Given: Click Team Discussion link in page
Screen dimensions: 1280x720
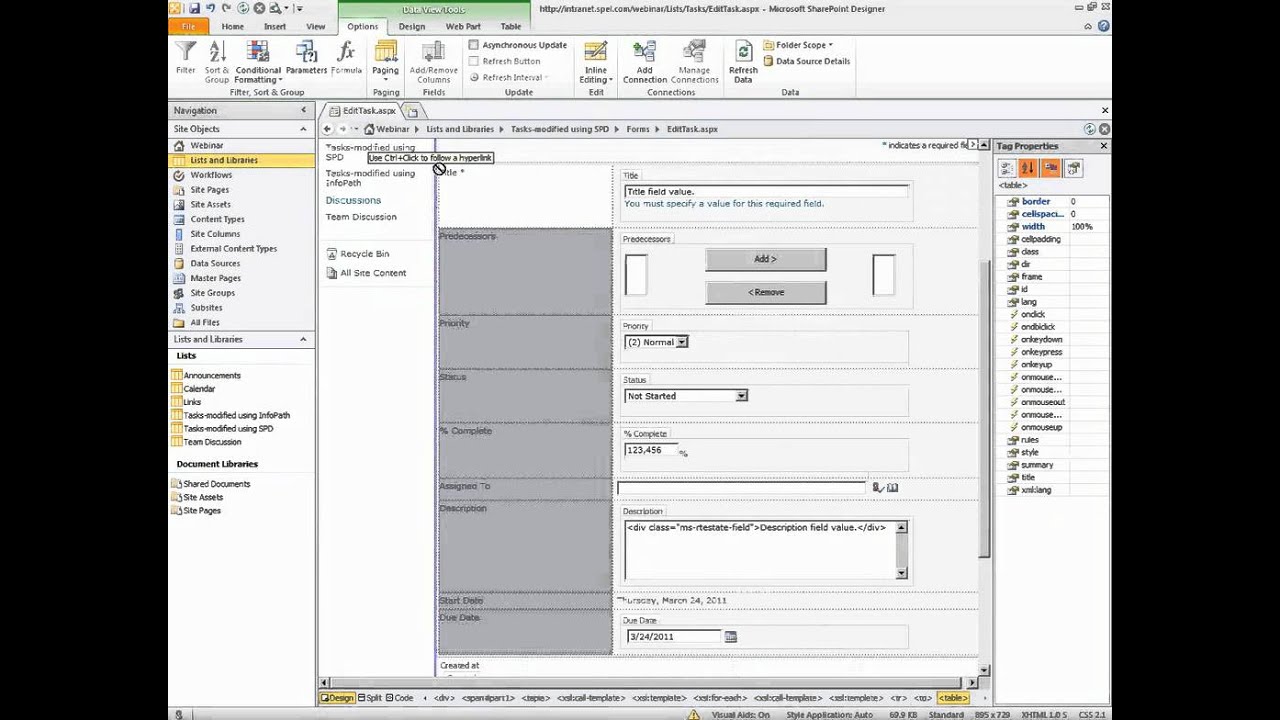Looking at the screenshot, I should [x=361, y=217].
